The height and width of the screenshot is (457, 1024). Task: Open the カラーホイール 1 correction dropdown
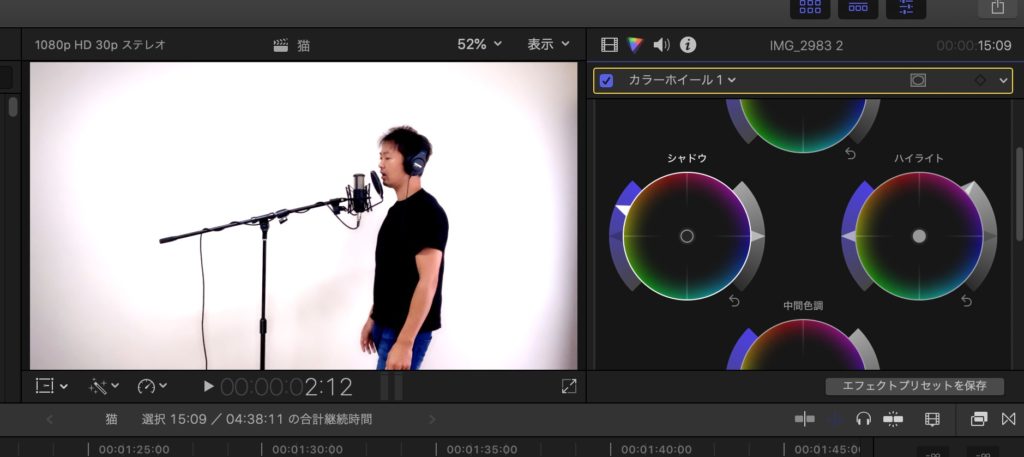coord(682,80)
